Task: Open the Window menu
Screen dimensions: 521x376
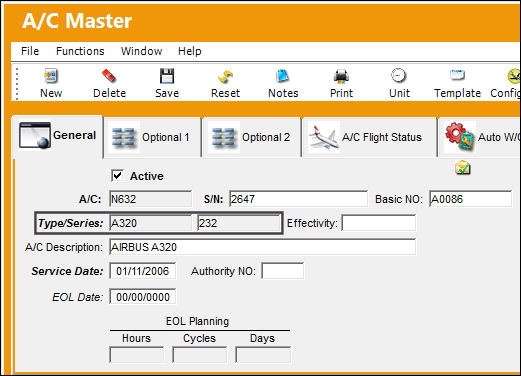Action: tap(142, 51)
